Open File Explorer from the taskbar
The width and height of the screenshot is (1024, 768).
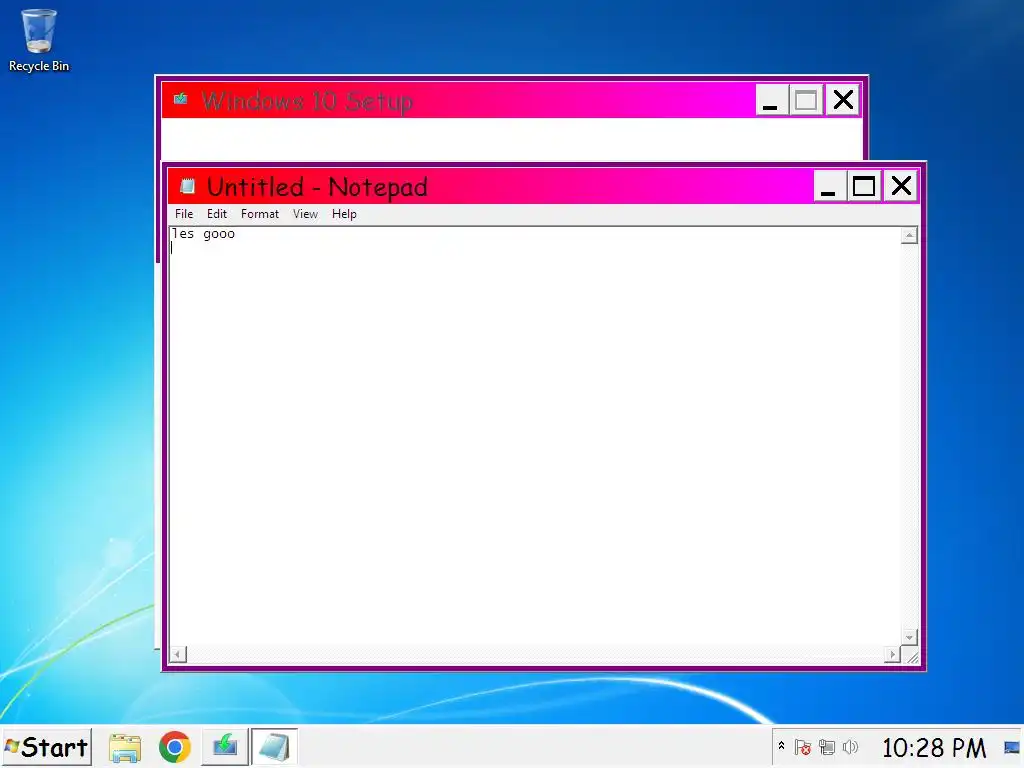(125, 747)
